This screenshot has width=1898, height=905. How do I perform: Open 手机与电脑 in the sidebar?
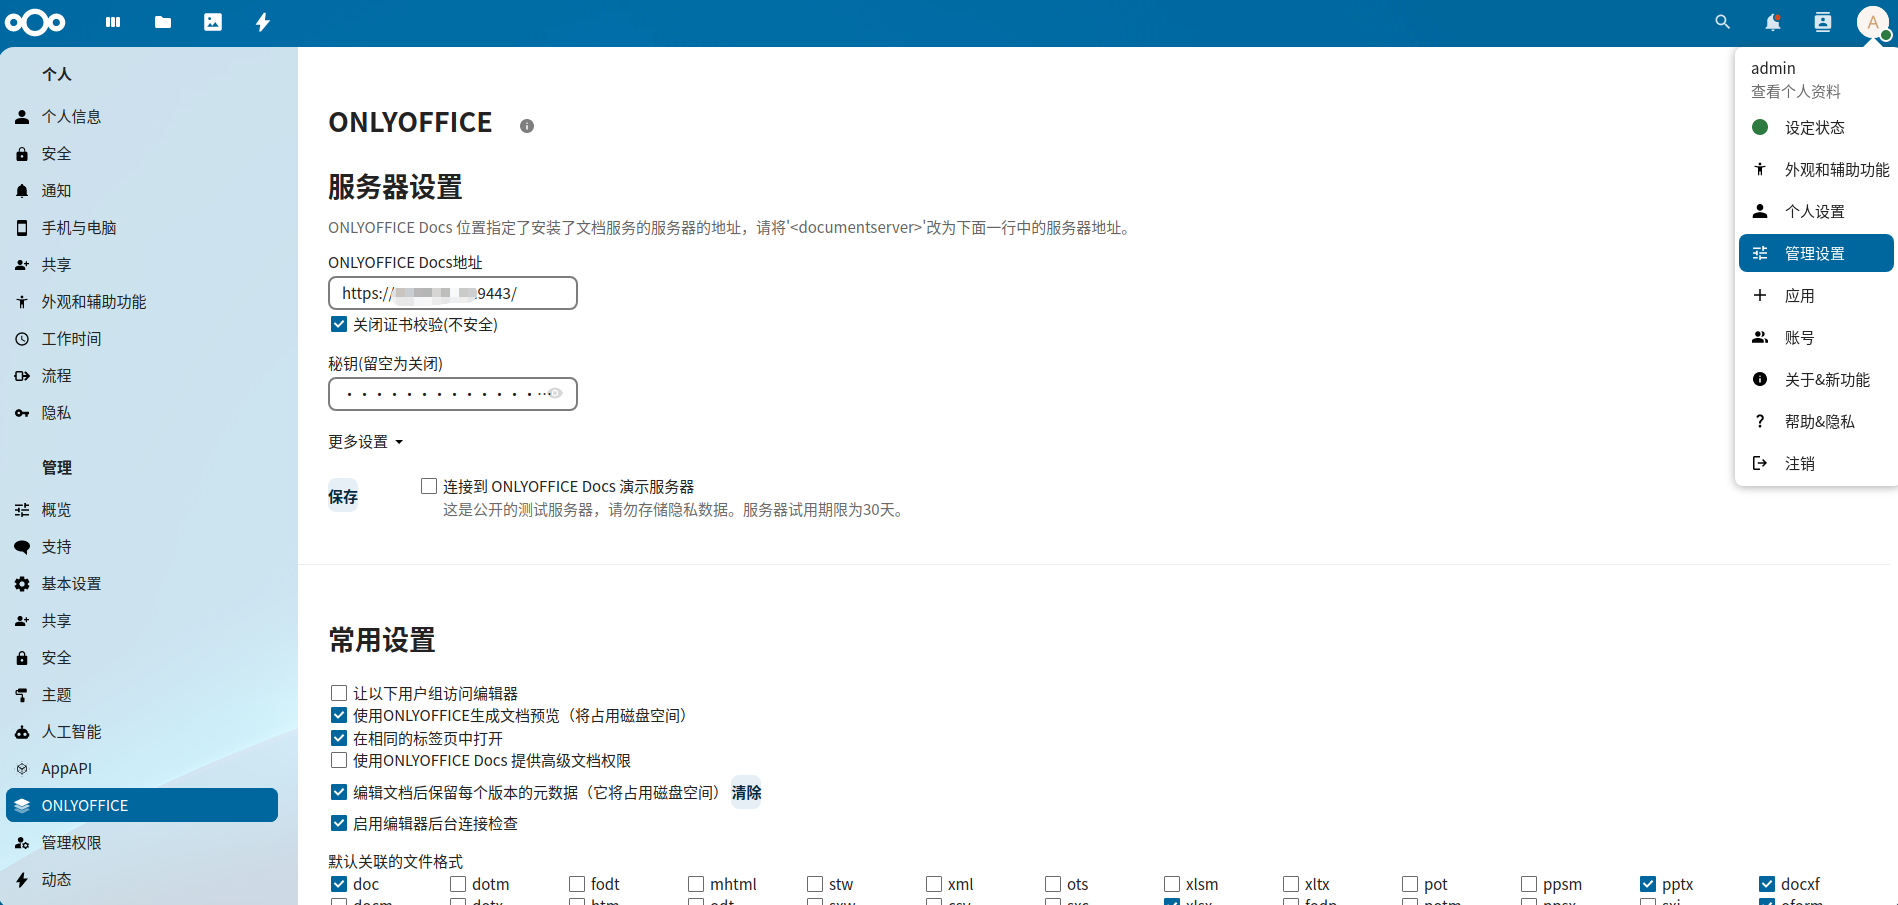point(142,228)
